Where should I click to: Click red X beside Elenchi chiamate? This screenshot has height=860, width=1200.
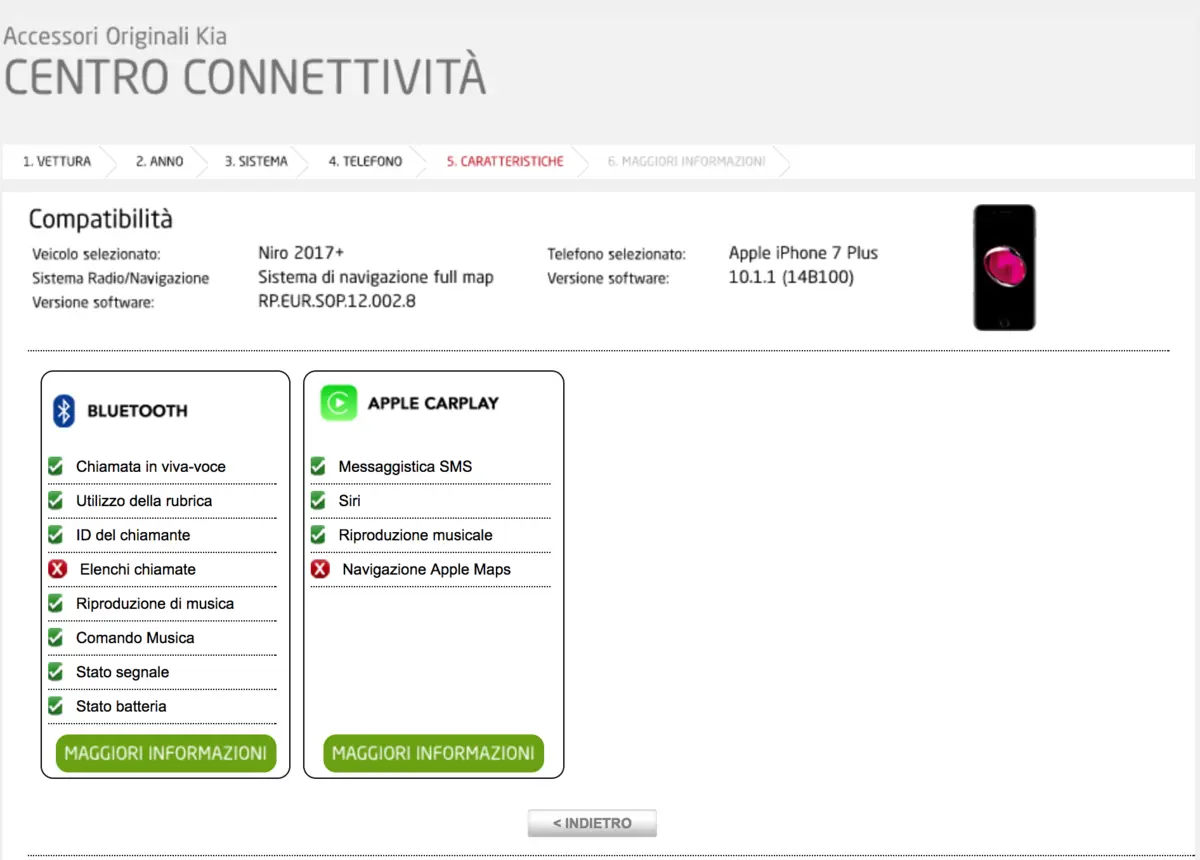point(57,569)
